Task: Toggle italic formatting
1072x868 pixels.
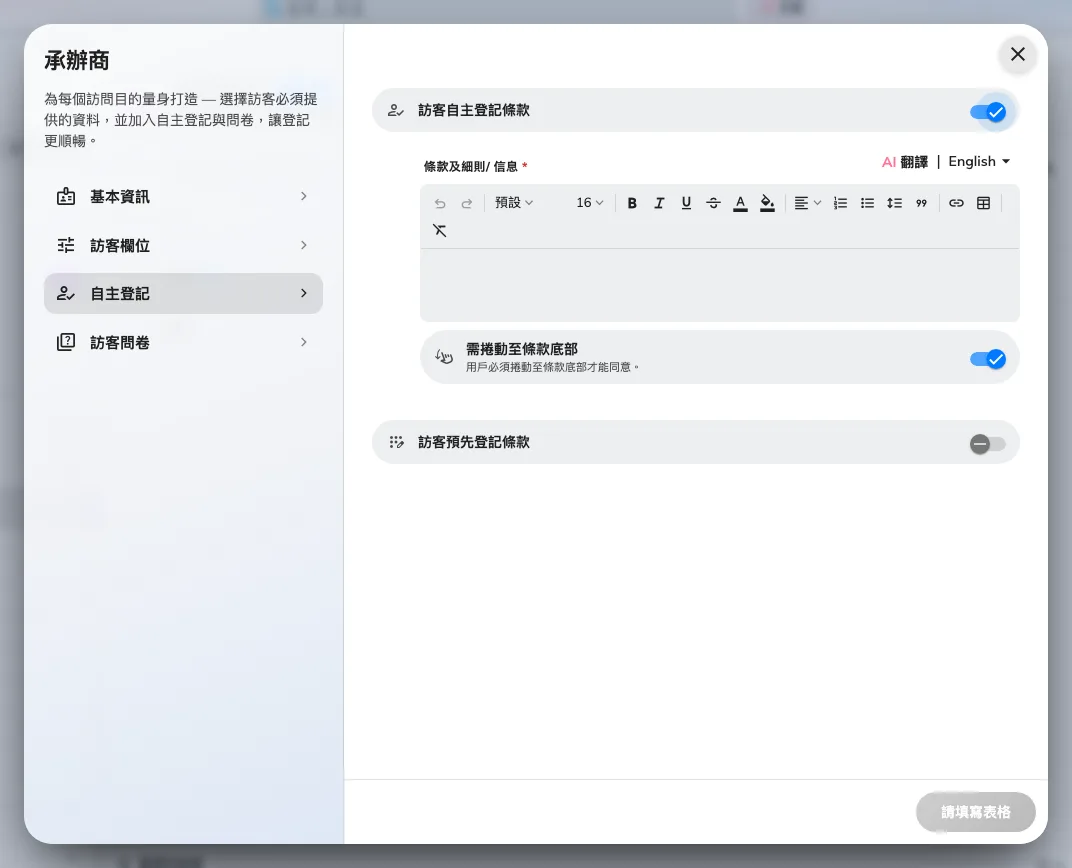Action: pyautogui.click(x=659, y=203)
